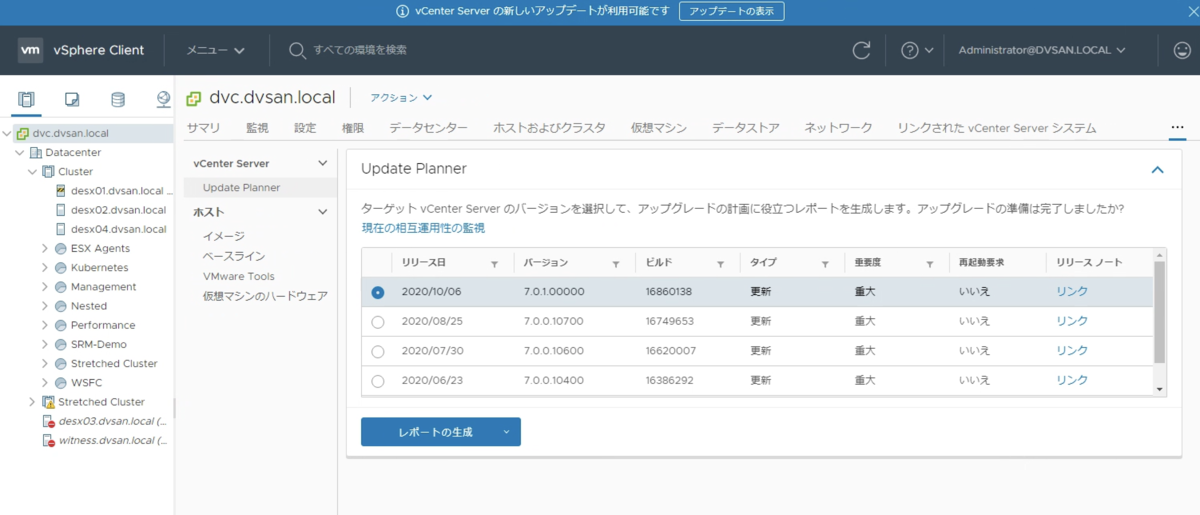
Task: Collapse the vCenter Server section
Action: pyautogui.click(x=322, y=163)
